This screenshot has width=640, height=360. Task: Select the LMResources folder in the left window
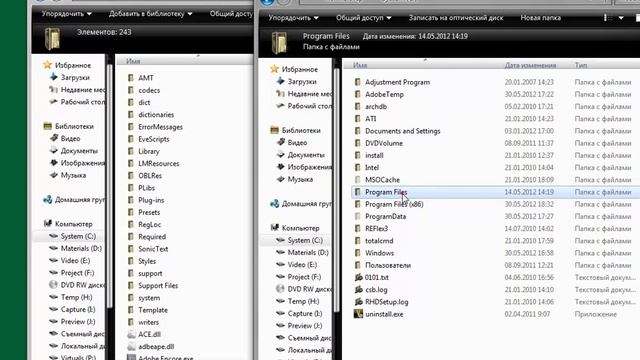[x=158, y=164]
